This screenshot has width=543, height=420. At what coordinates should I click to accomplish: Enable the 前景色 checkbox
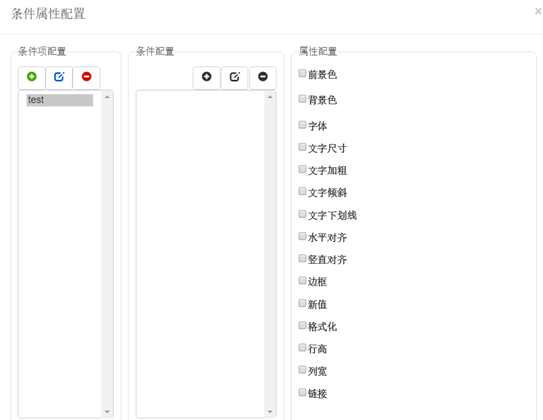point(302,73)
